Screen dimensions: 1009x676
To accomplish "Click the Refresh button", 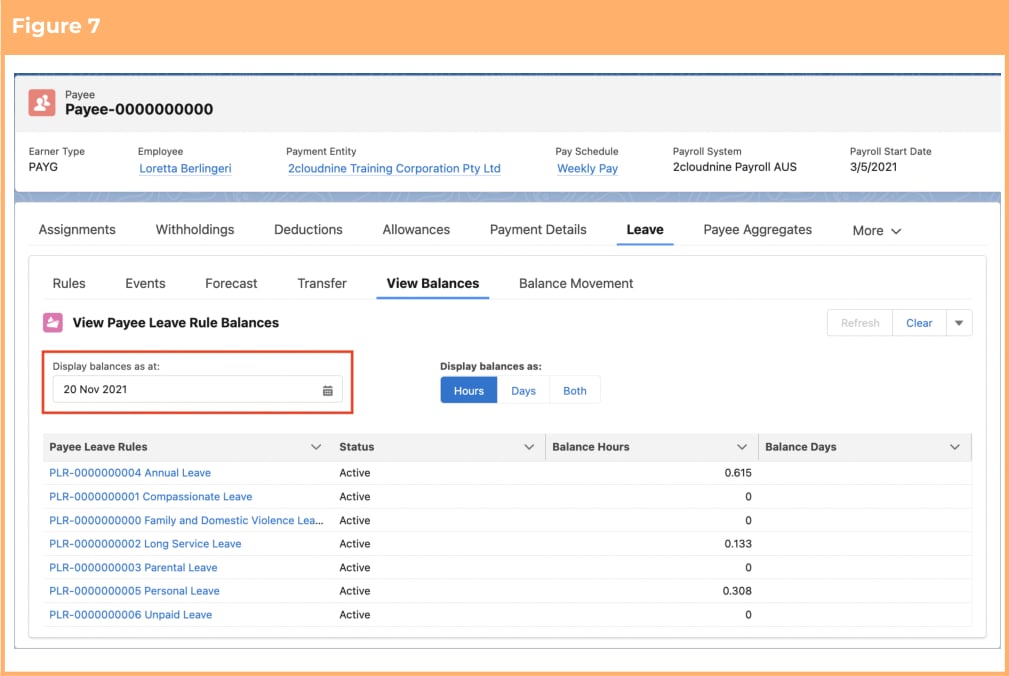I will [x=860, y=323].
